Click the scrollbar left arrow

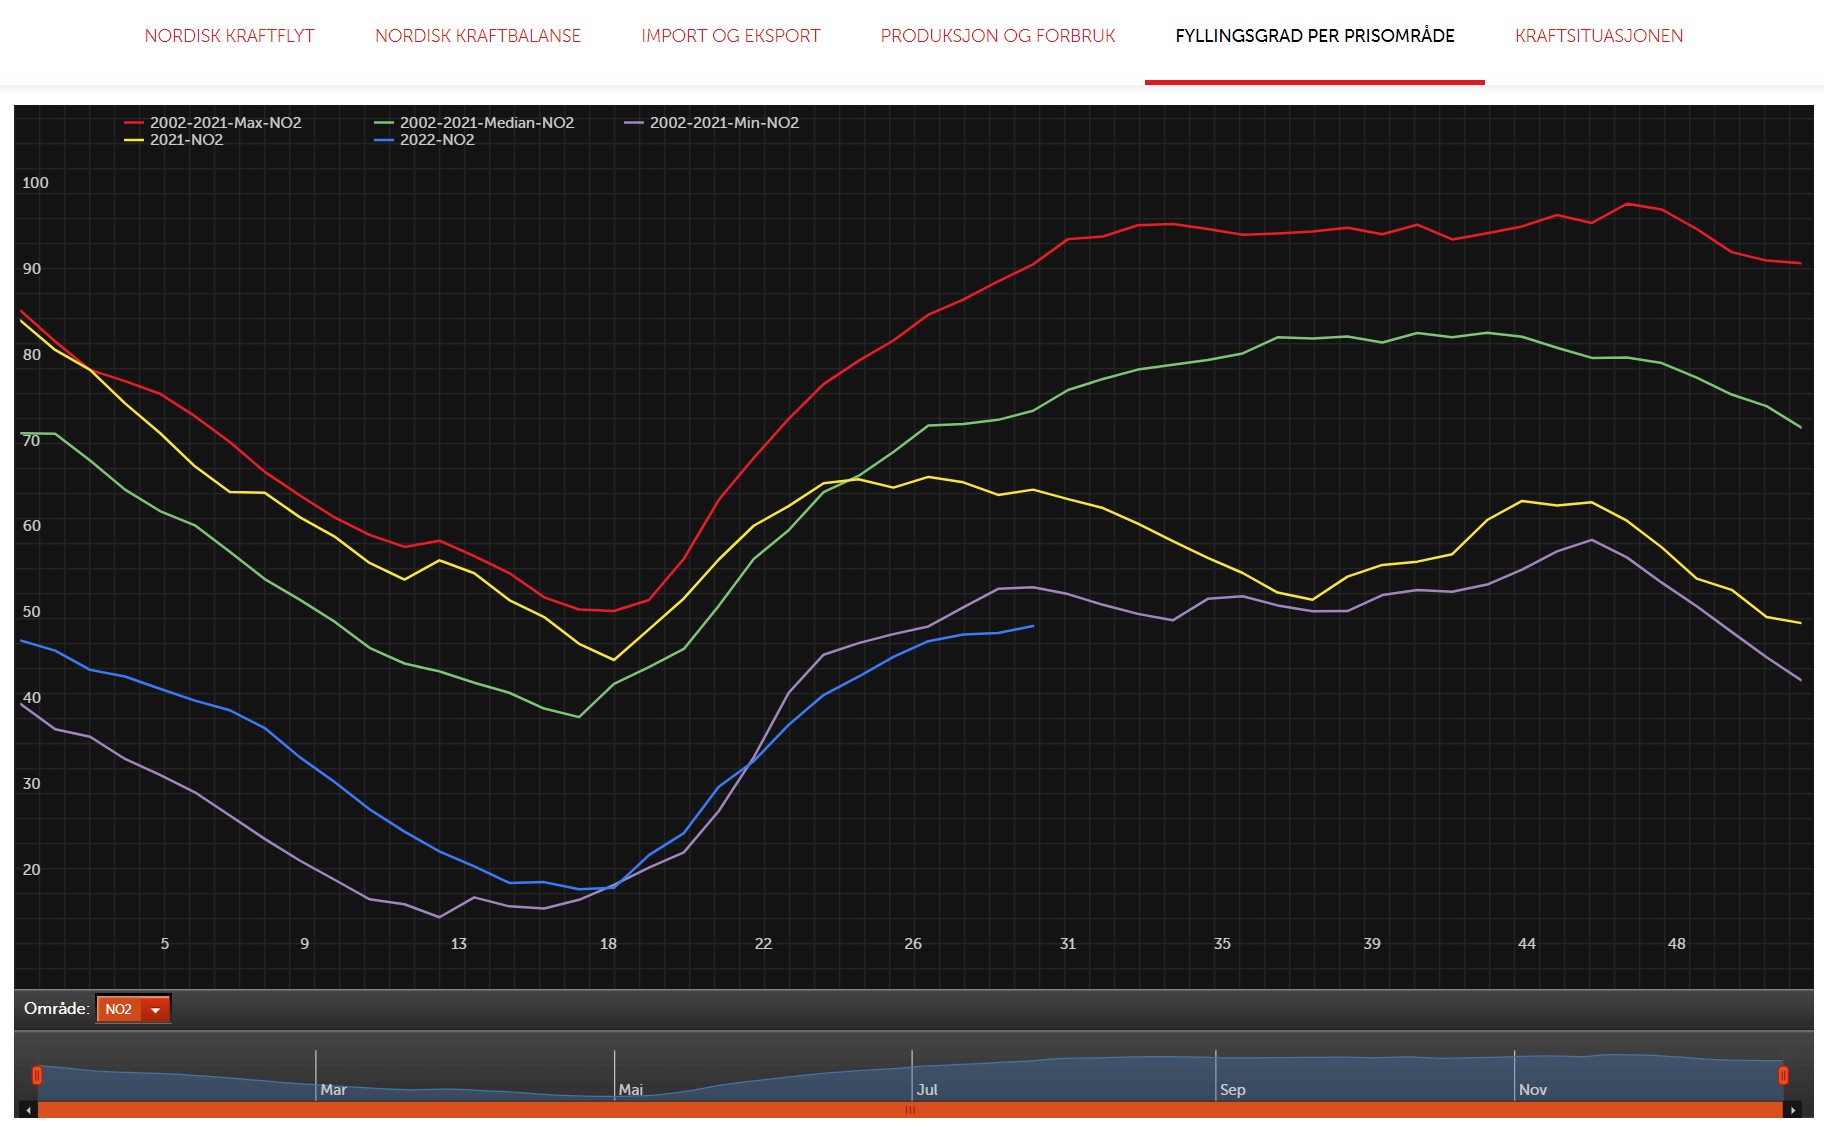pos(29,1110)
